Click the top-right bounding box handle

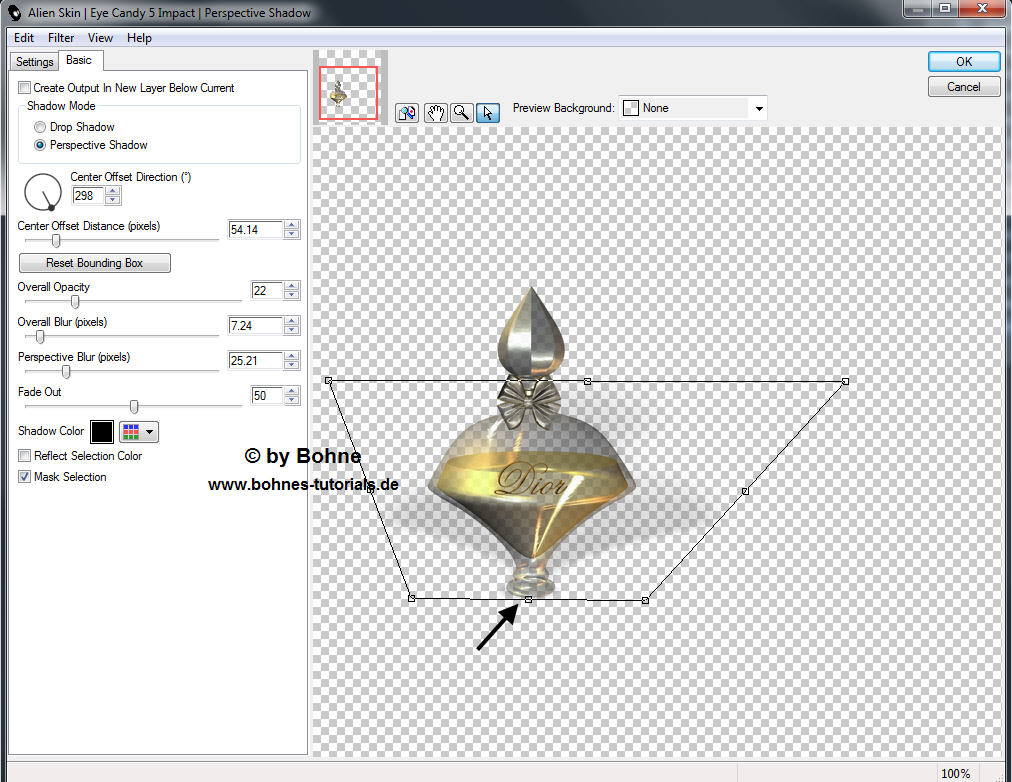pos(845,381)
